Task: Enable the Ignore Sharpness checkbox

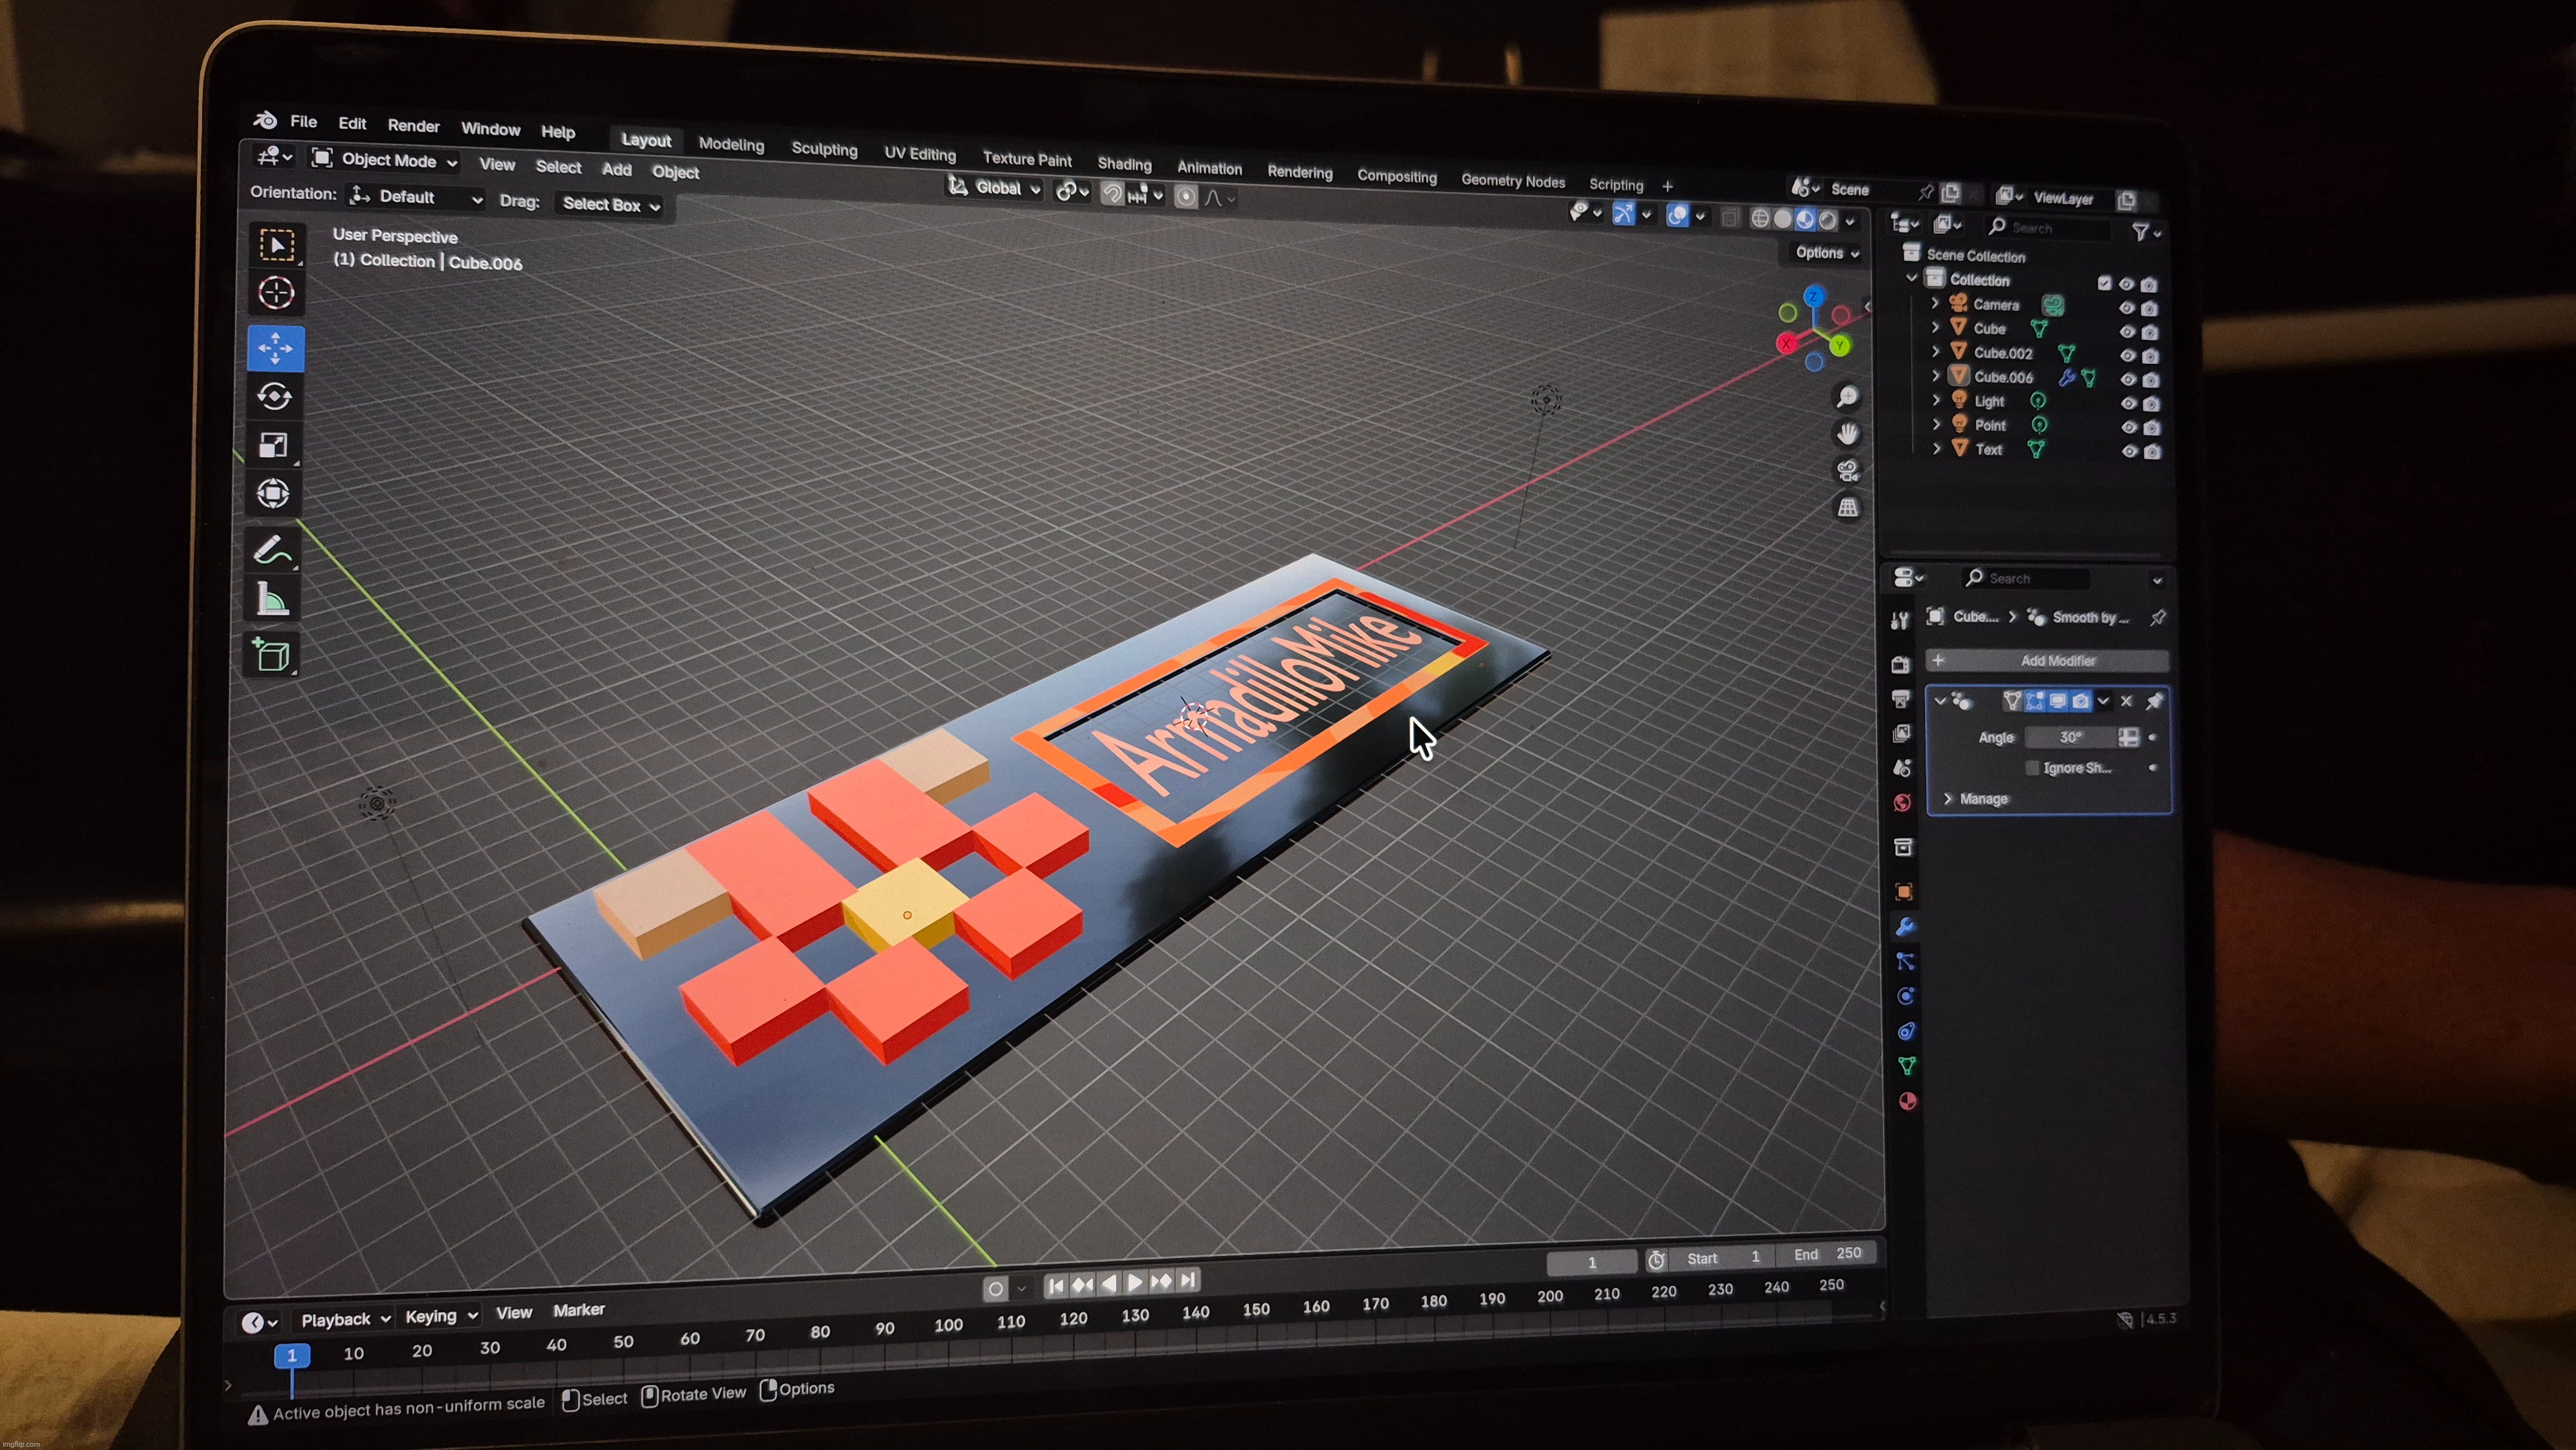Action: click(2031, 768)
